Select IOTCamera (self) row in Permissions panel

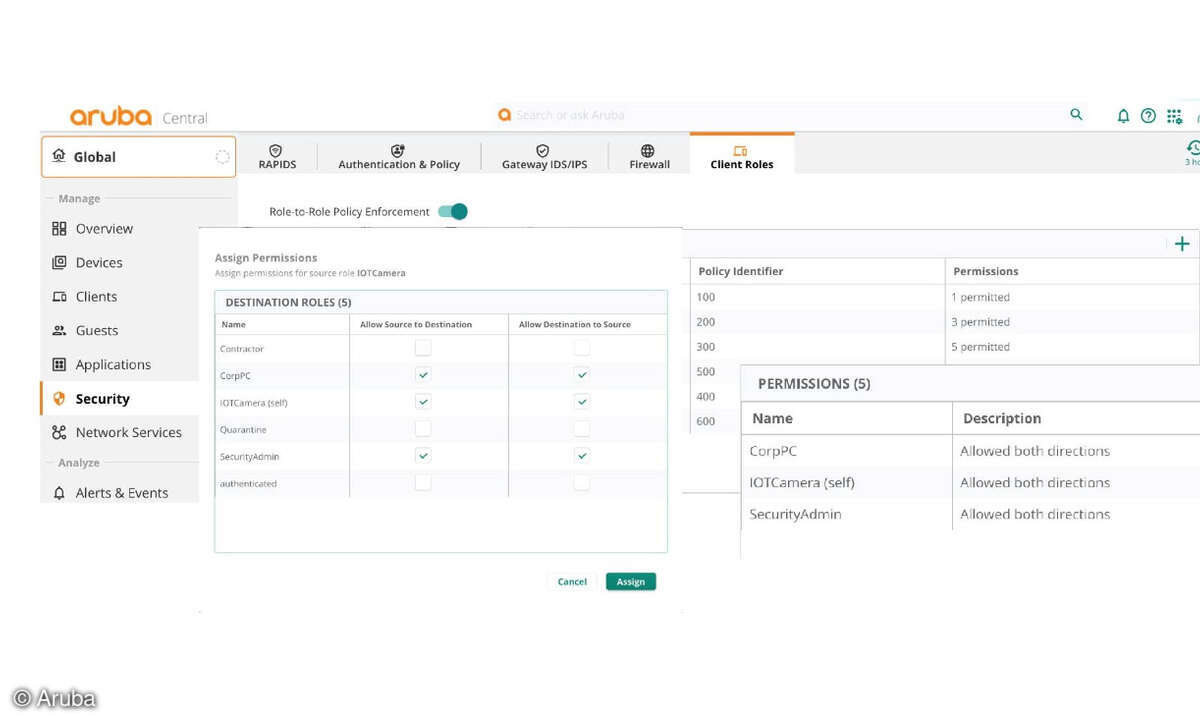[x=970, y=482]
